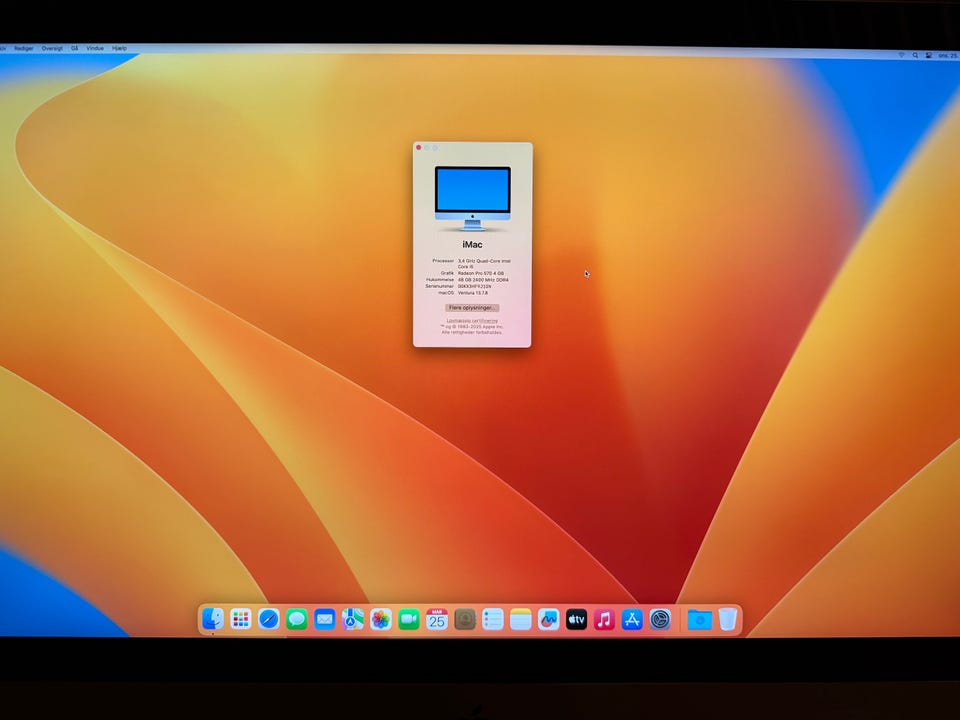Open the Downloads folder in Dock
Viewport: 960px width, 720px height.
click(x=699, y=619)
